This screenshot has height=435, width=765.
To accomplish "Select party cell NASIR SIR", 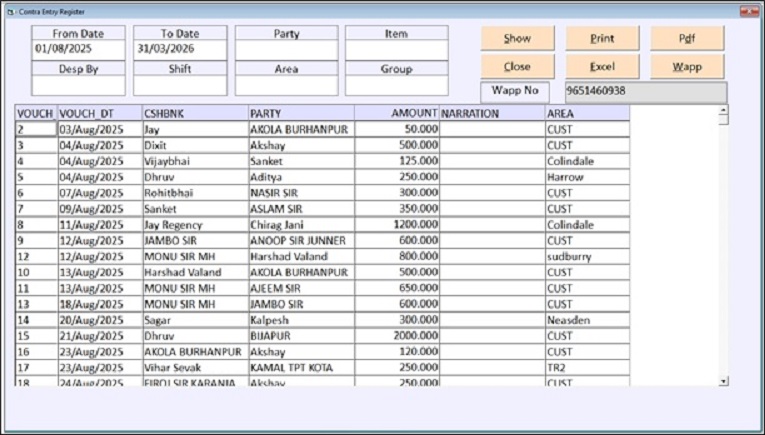I will click(302, 193).
